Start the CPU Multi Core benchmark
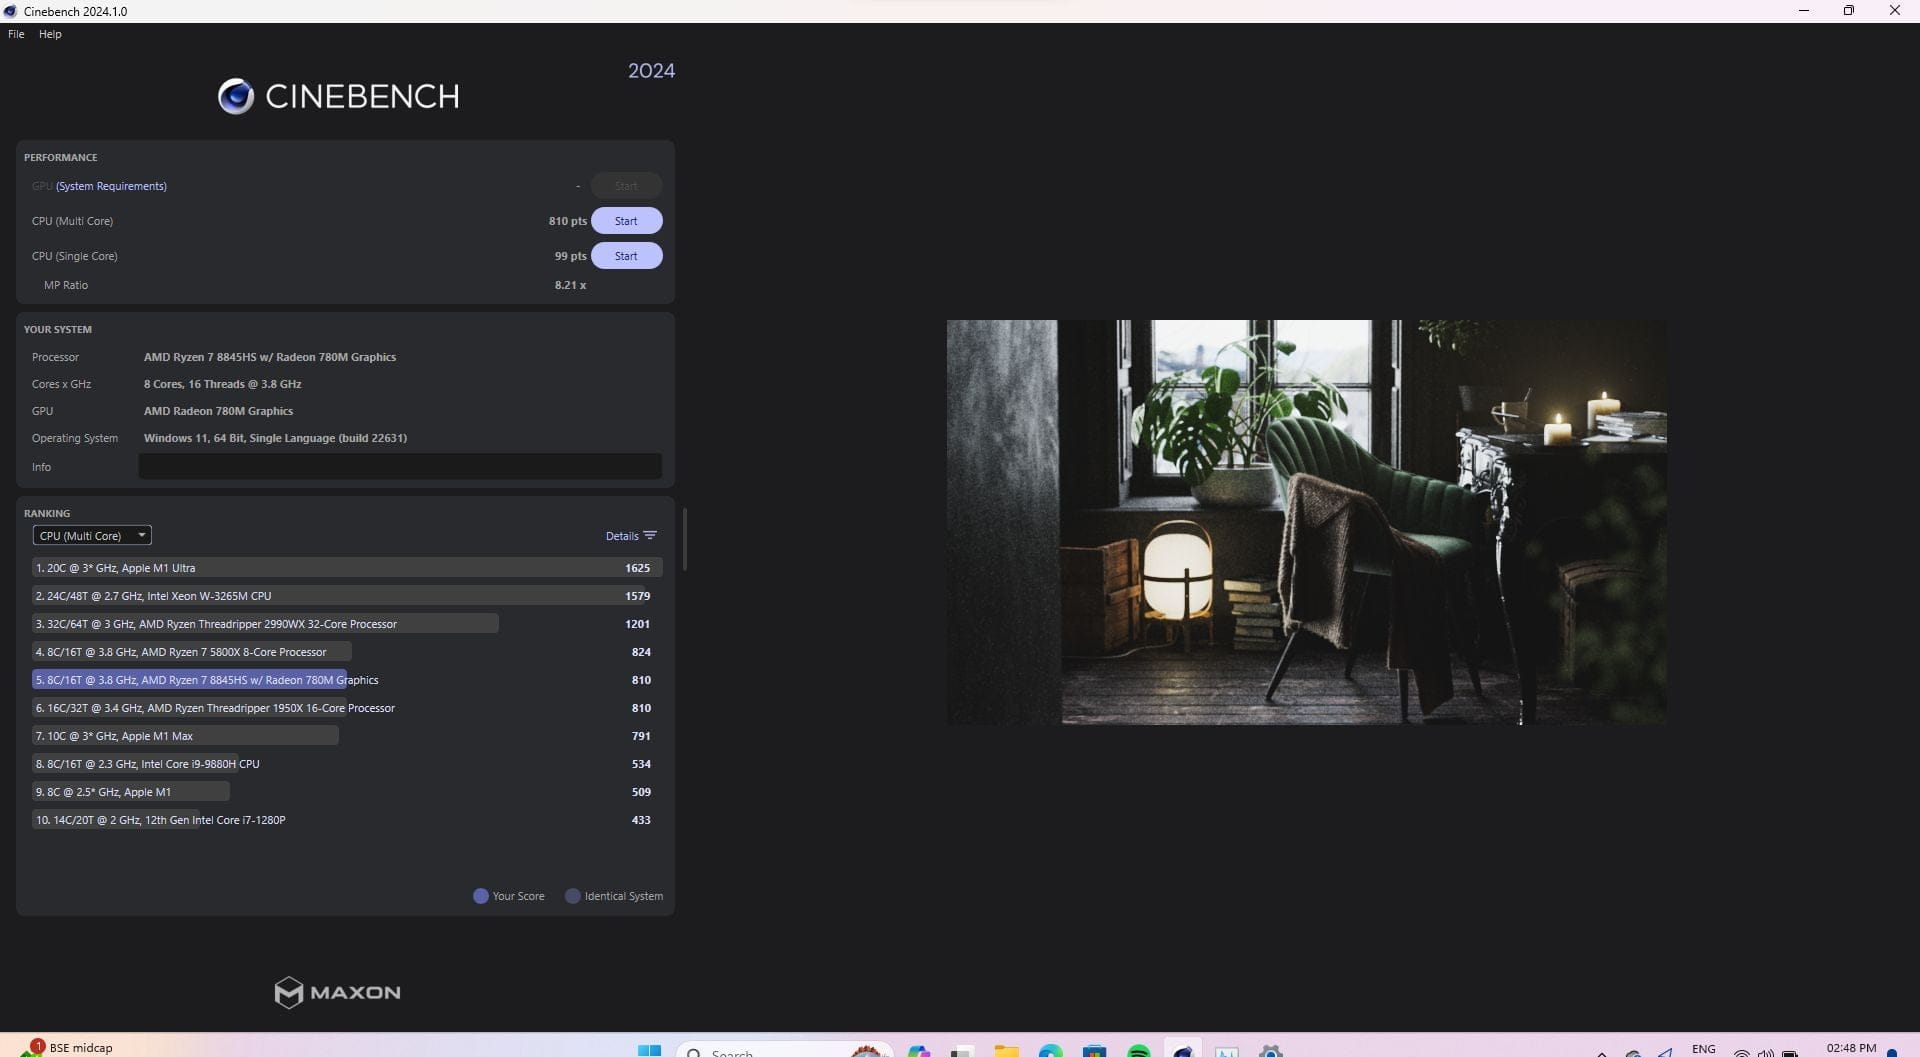Viewport: 1920px width, 1057px height. click(x=626, y=221)
